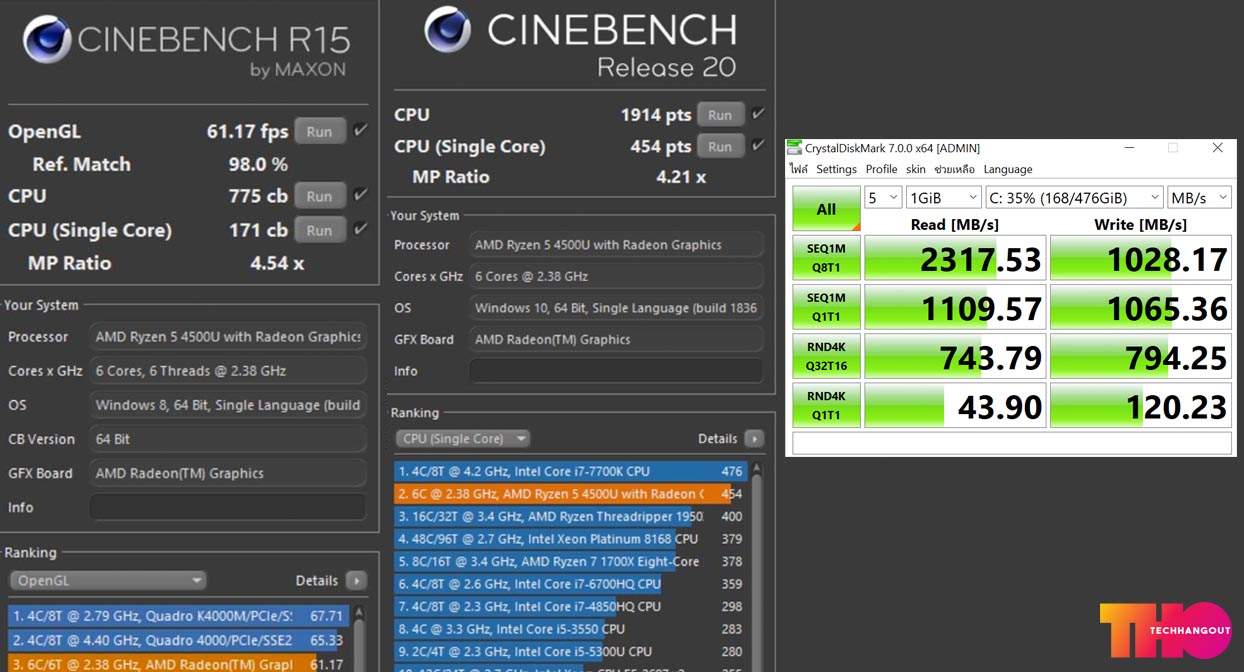This screenshot has height=672, width=1244.
Task: Toggle the CPU test checkbox in Cinebench R15
Action: pos(360,194)
